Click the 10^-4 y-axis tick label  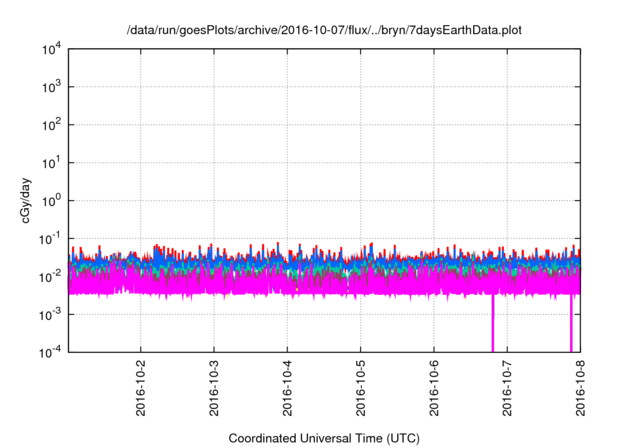click(x=50, y=351)
